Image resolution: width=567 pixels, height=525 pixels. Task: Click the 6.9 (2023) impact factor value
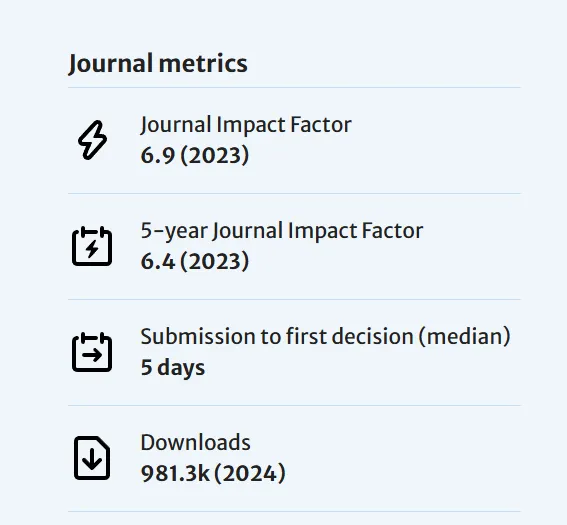coord(195,155)
